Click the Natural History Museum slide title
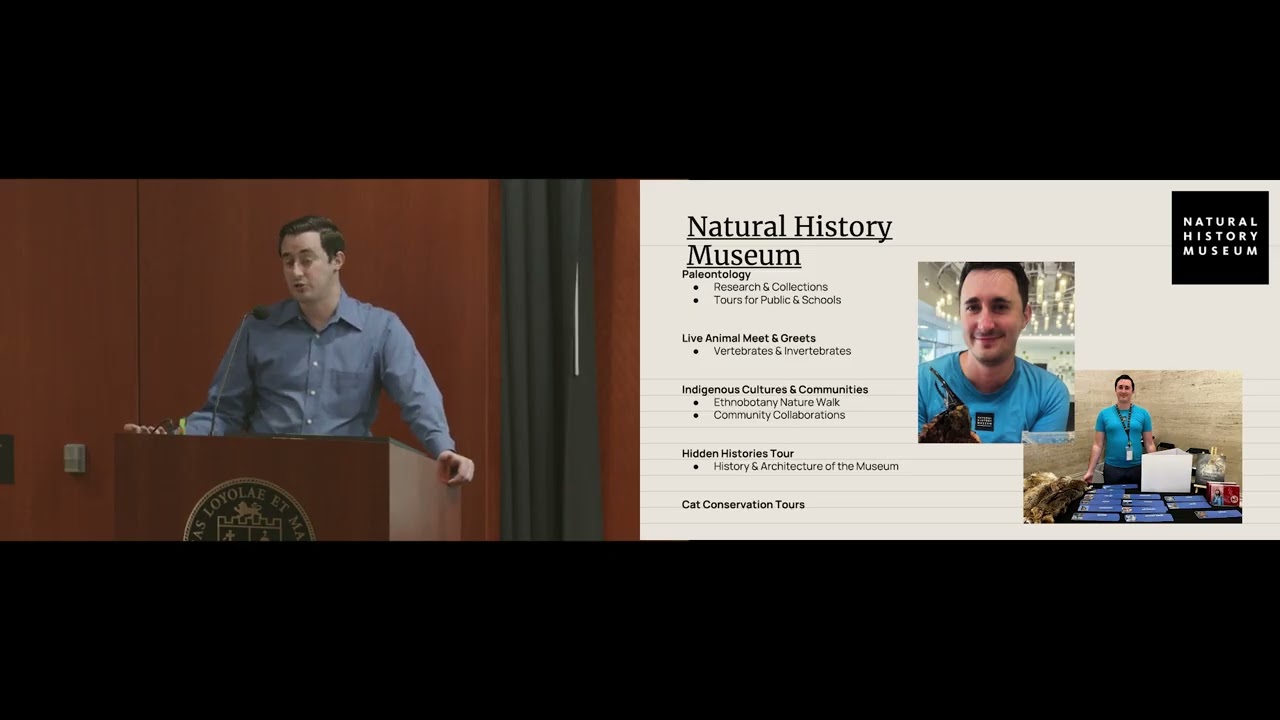Viewport: 1280px width, 720px height. (x=789, y=241)
